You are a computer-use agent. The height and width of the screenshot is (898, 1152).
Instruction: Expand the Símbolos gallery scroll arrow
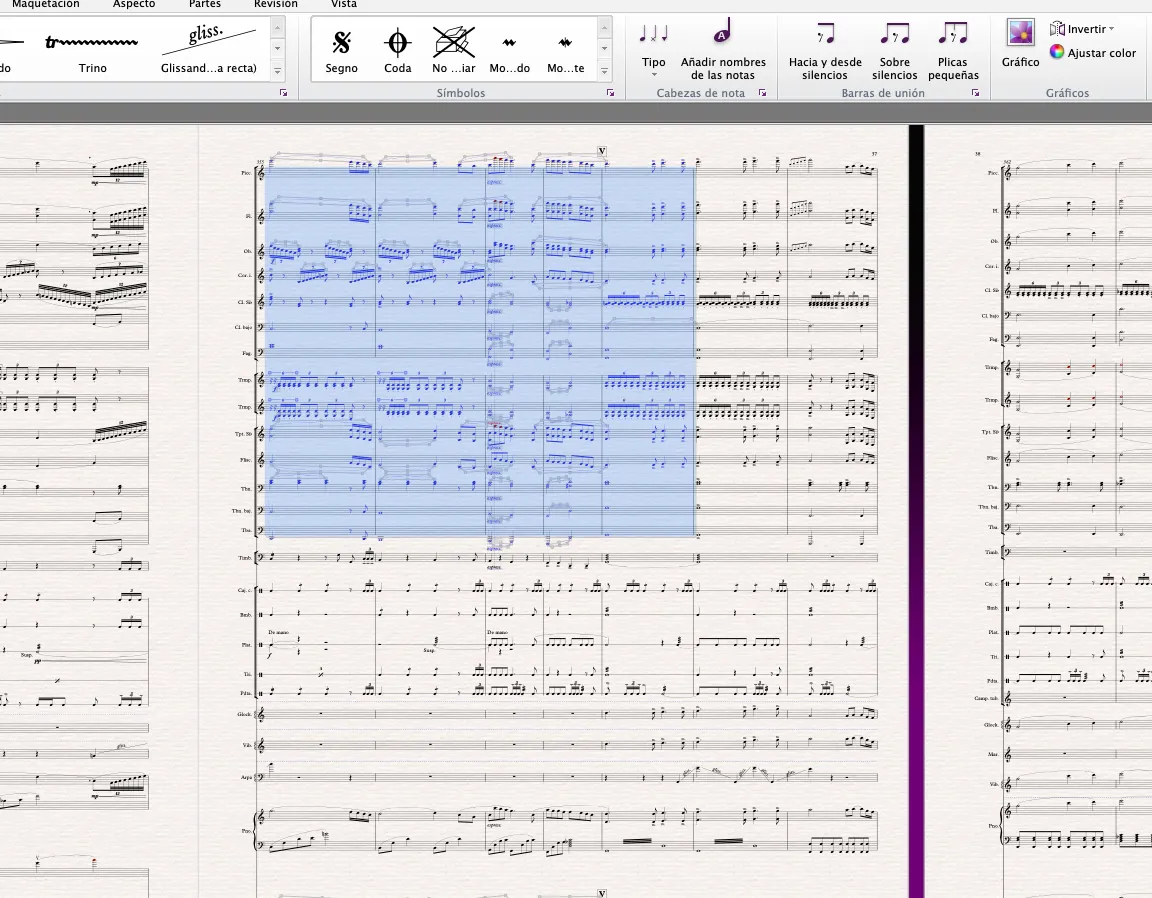point(604,72)
